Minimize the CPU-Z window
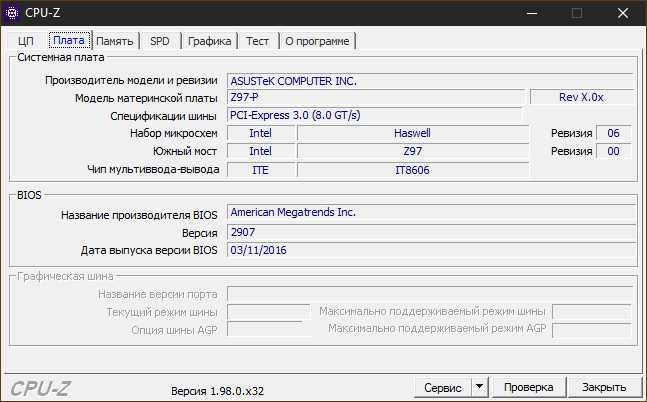 click(x=532, y=13)
